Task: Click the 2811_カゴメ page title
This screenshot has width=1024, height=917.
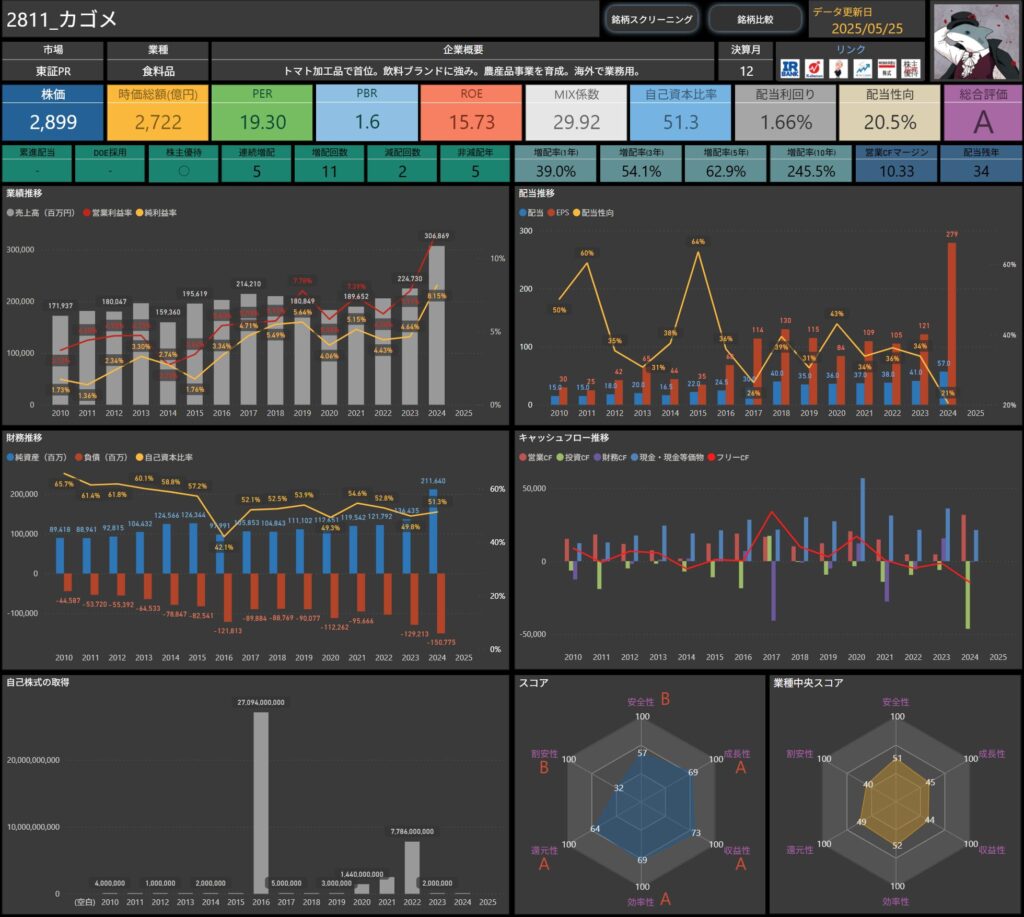Action: pyautogui.click(x=61, y=20)
